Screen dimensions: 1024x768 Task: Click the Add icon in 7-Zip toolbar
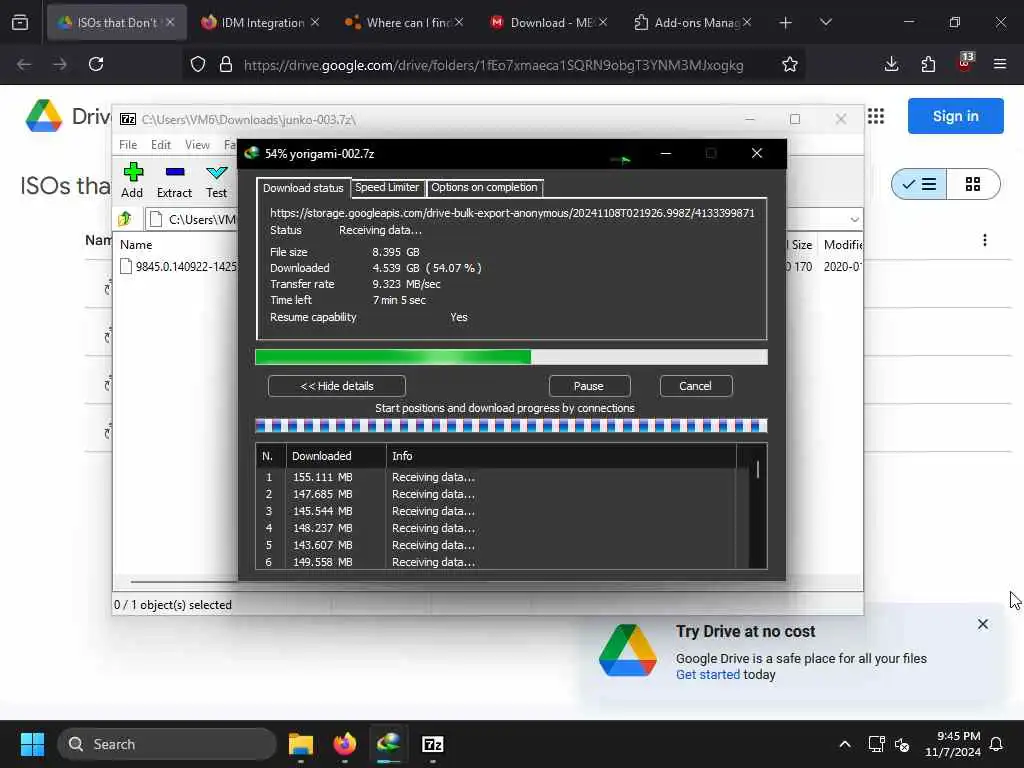coord(133,173)
